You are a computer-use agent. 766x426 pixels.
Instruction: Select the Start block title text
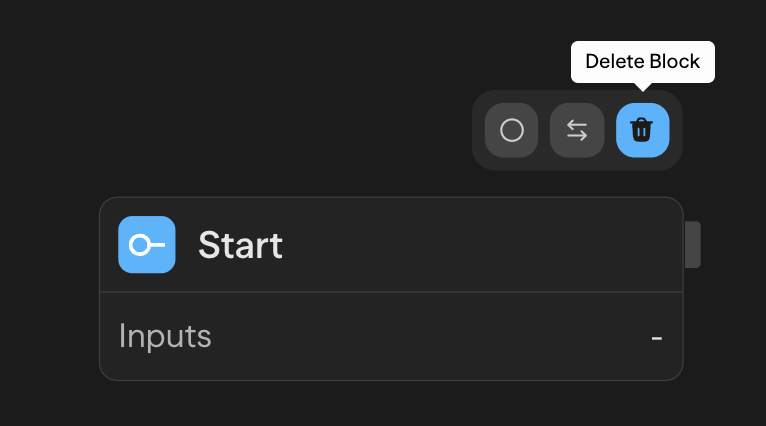[x=240, y=245]
